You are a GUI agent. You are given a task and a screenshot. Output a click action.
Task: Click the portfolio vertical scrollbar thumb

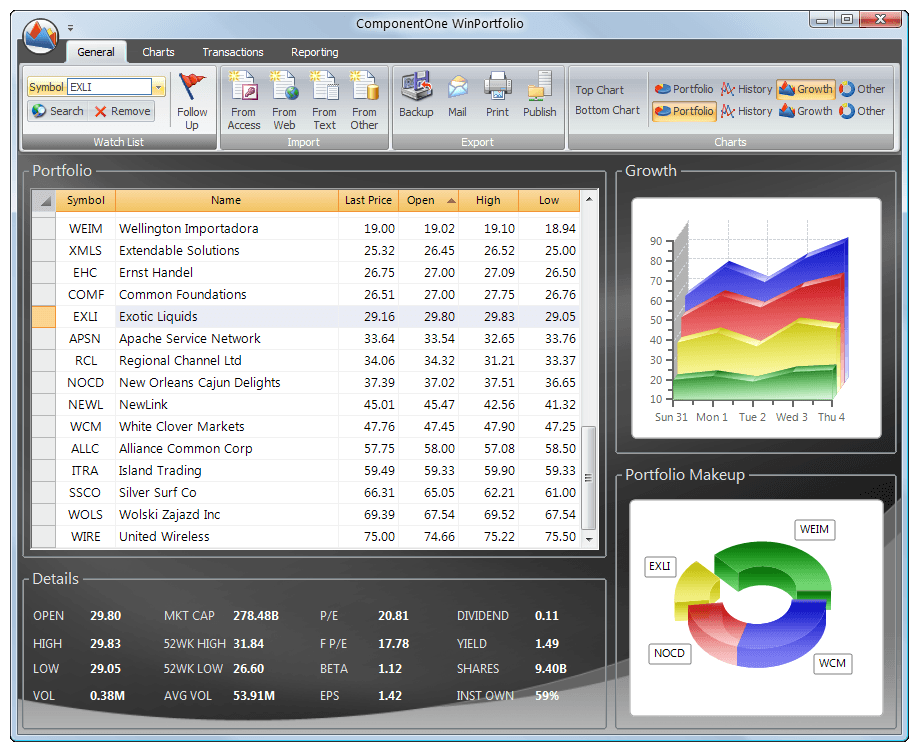tap(589, 478)
